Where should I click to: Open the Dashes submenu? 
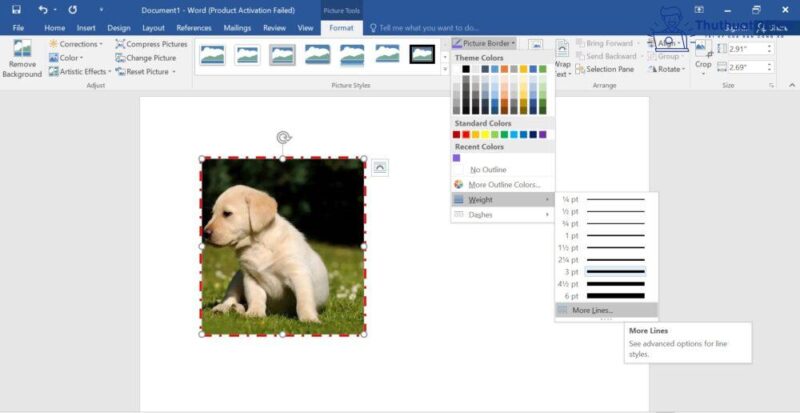503,215
